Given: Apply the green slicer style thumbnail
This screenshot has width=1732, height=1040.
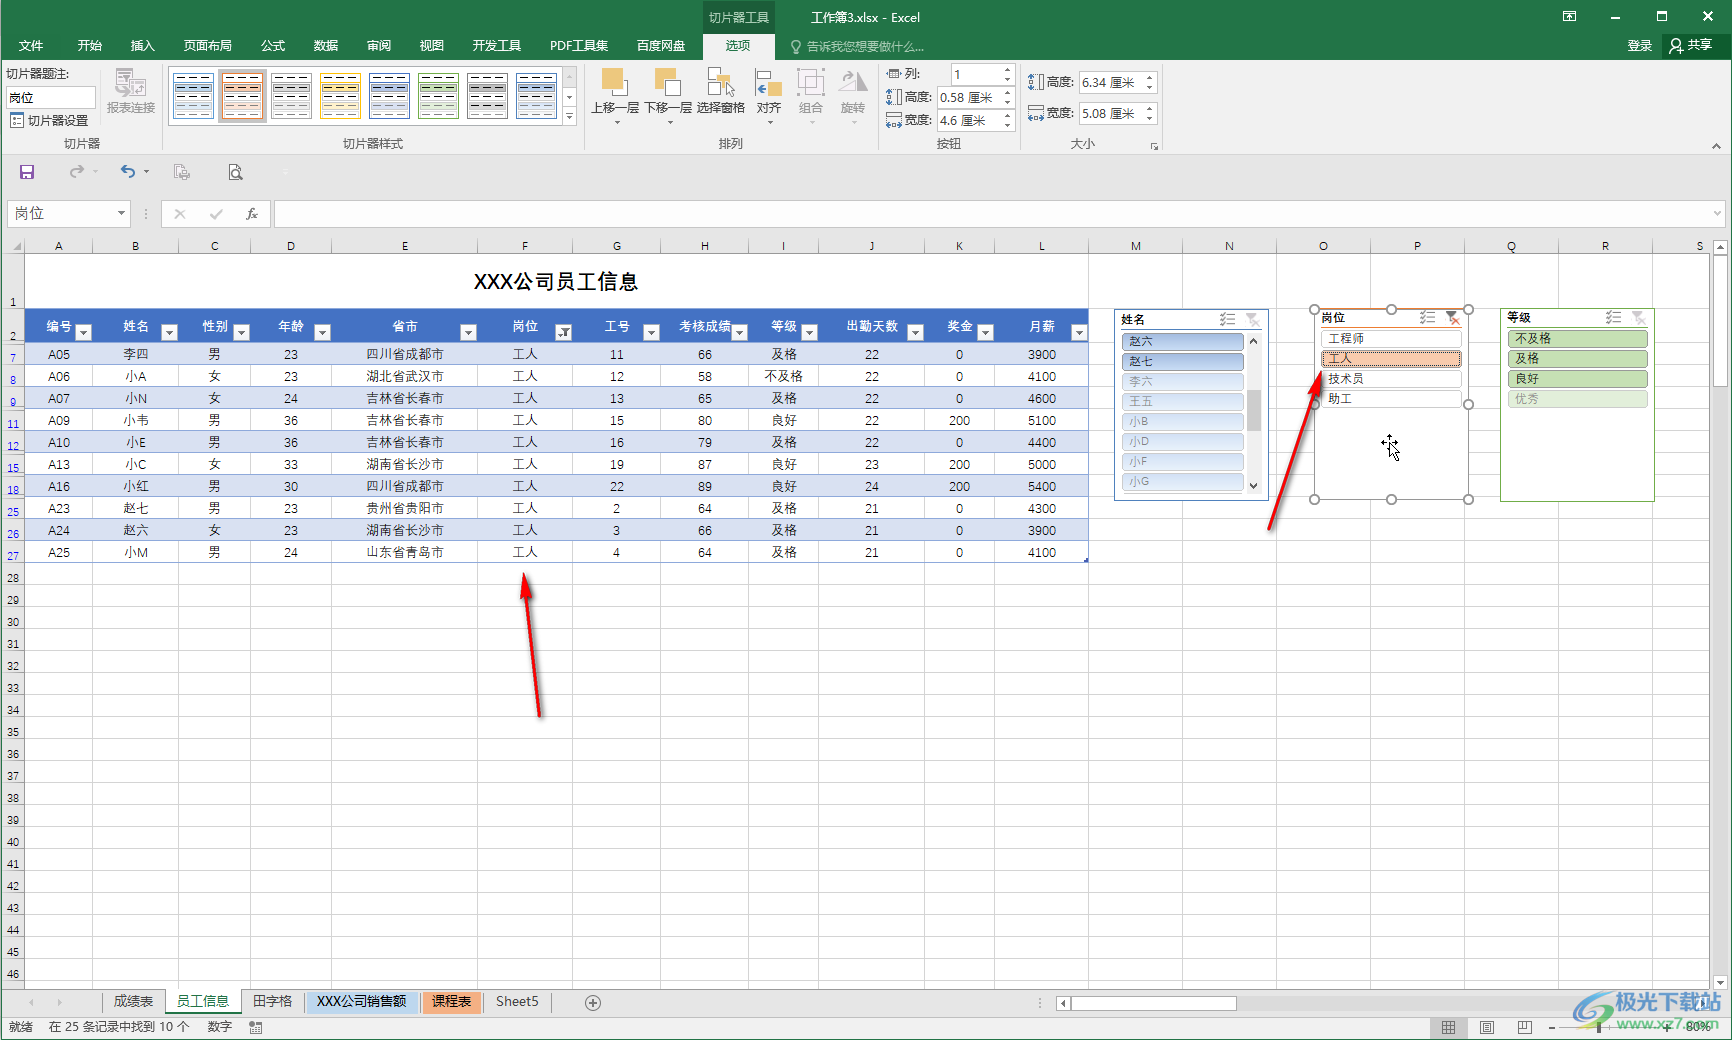Looking at the screenshot, I should pos(438,95).
